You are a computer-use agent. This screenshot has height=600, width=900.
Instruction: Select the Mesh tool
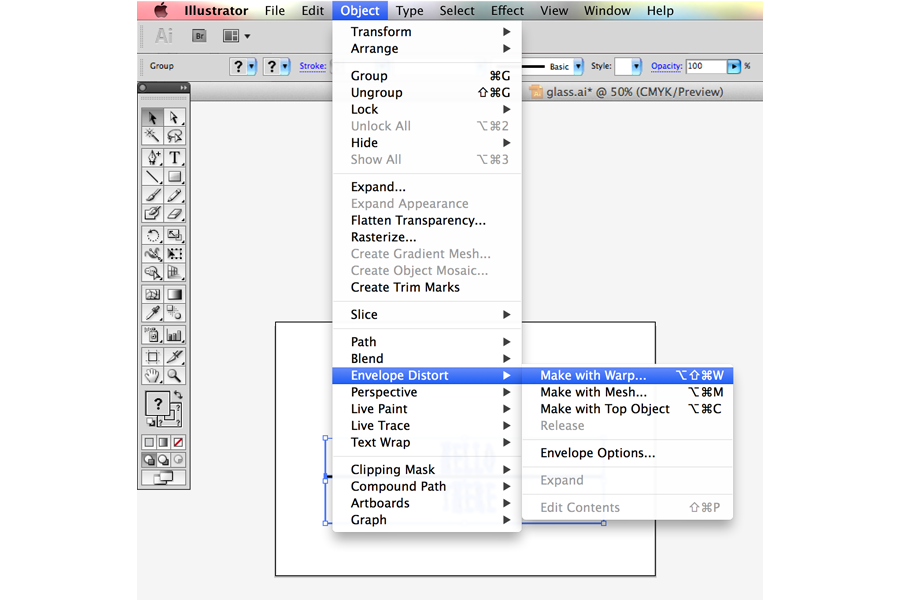153,295
